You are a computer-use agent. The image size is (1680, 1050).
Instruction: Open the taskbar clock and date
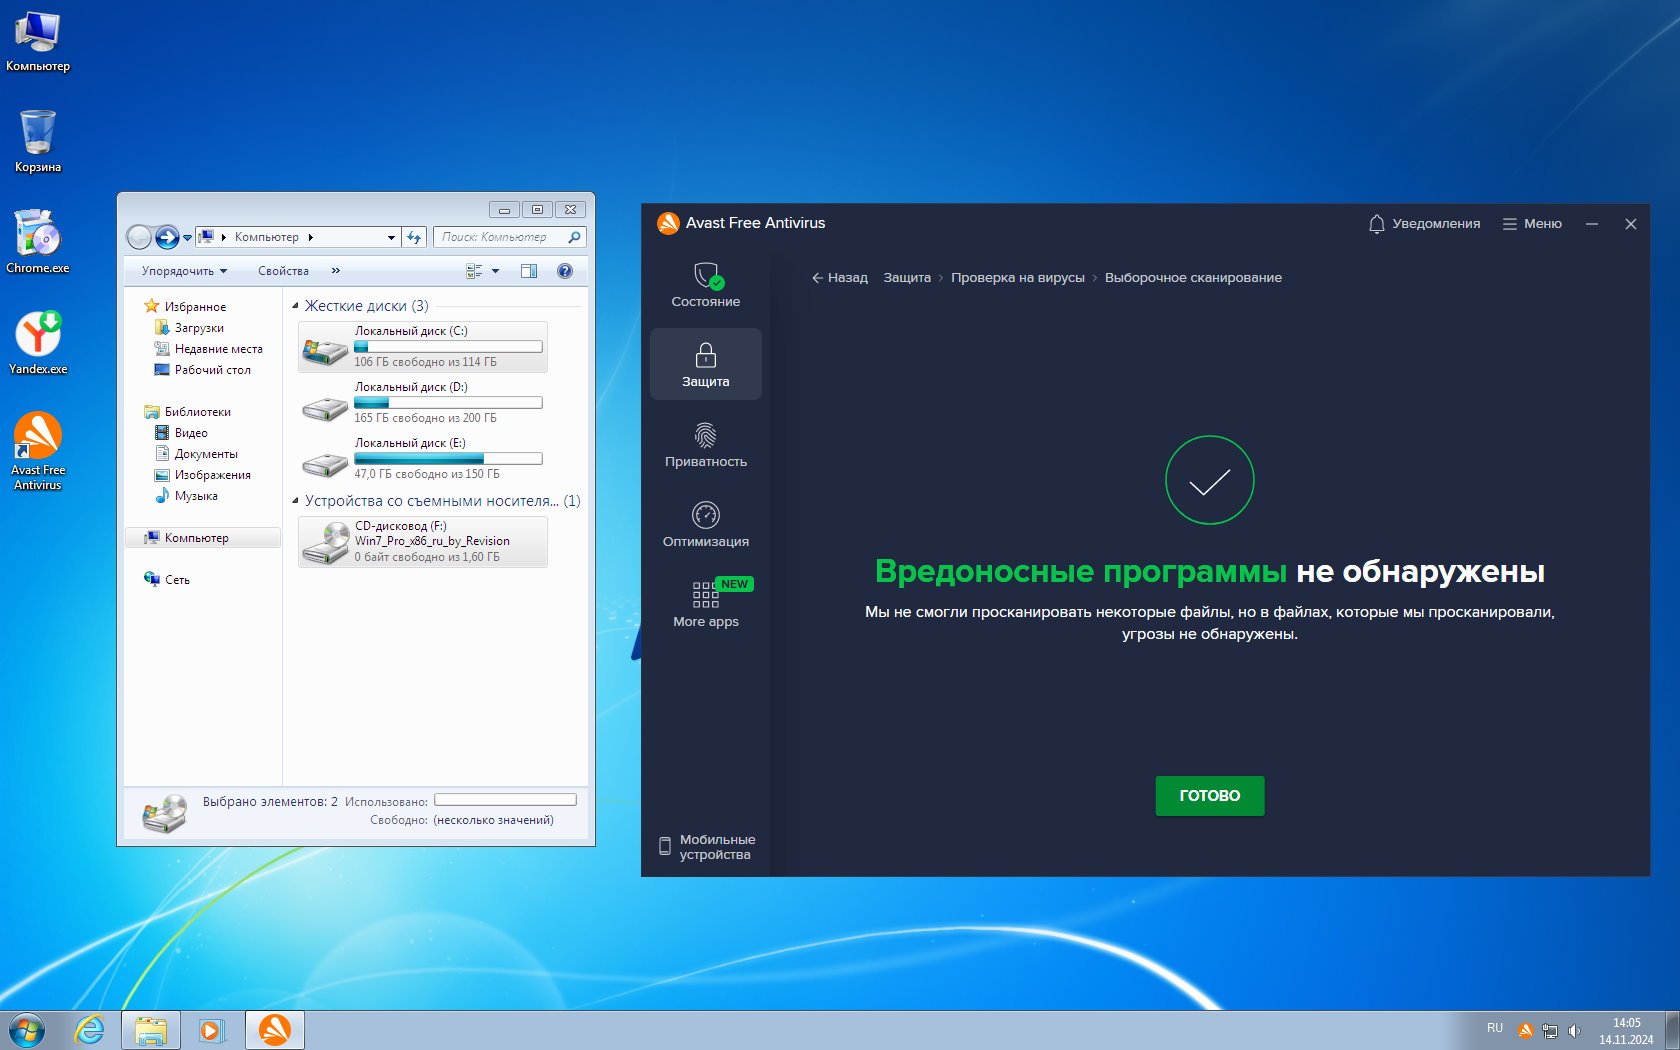[1626, 1031]
